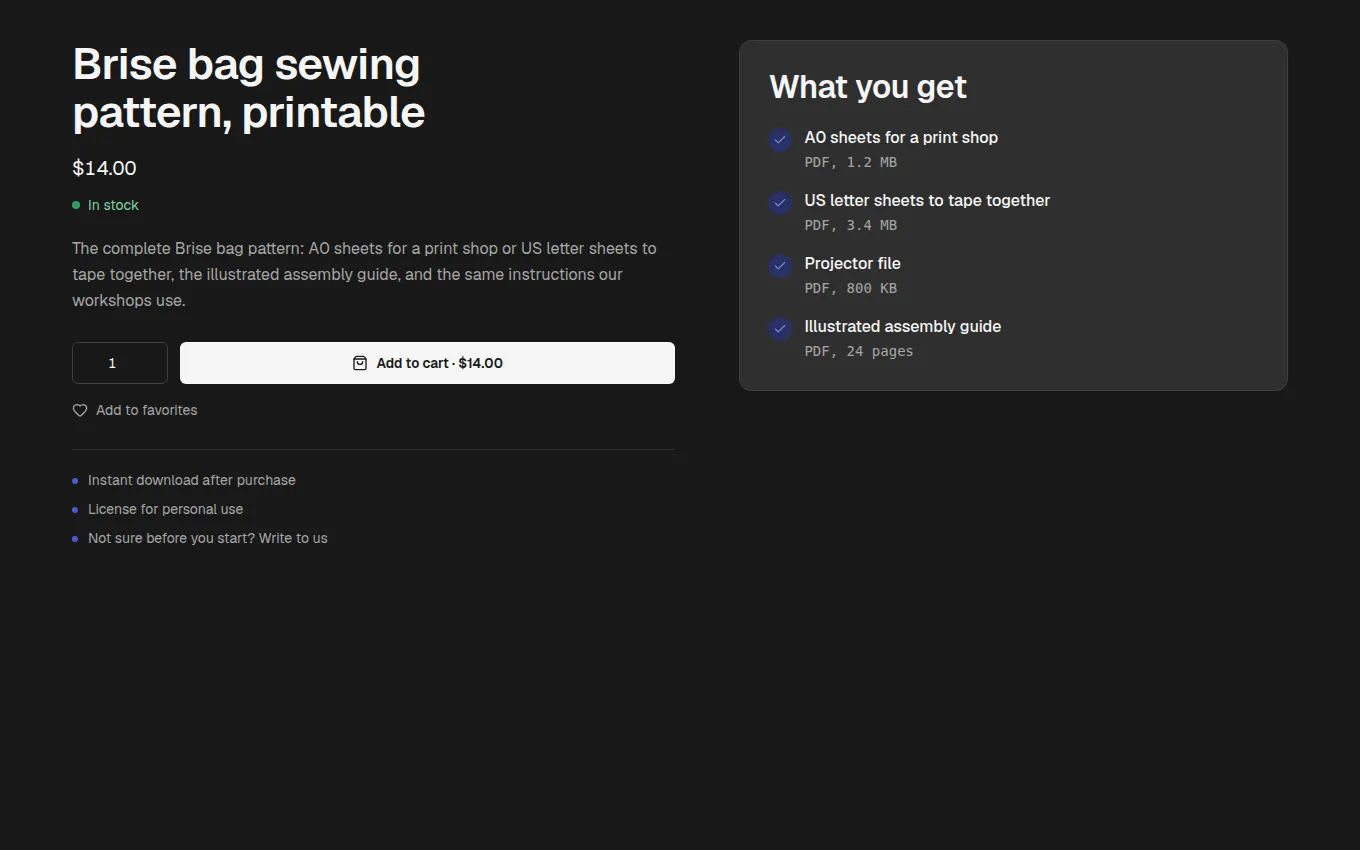Screen dimensions: 1360x850
Task: Click the checkmark icon beside A0 sheets for a print shop
Action: (x=780, y=140)
